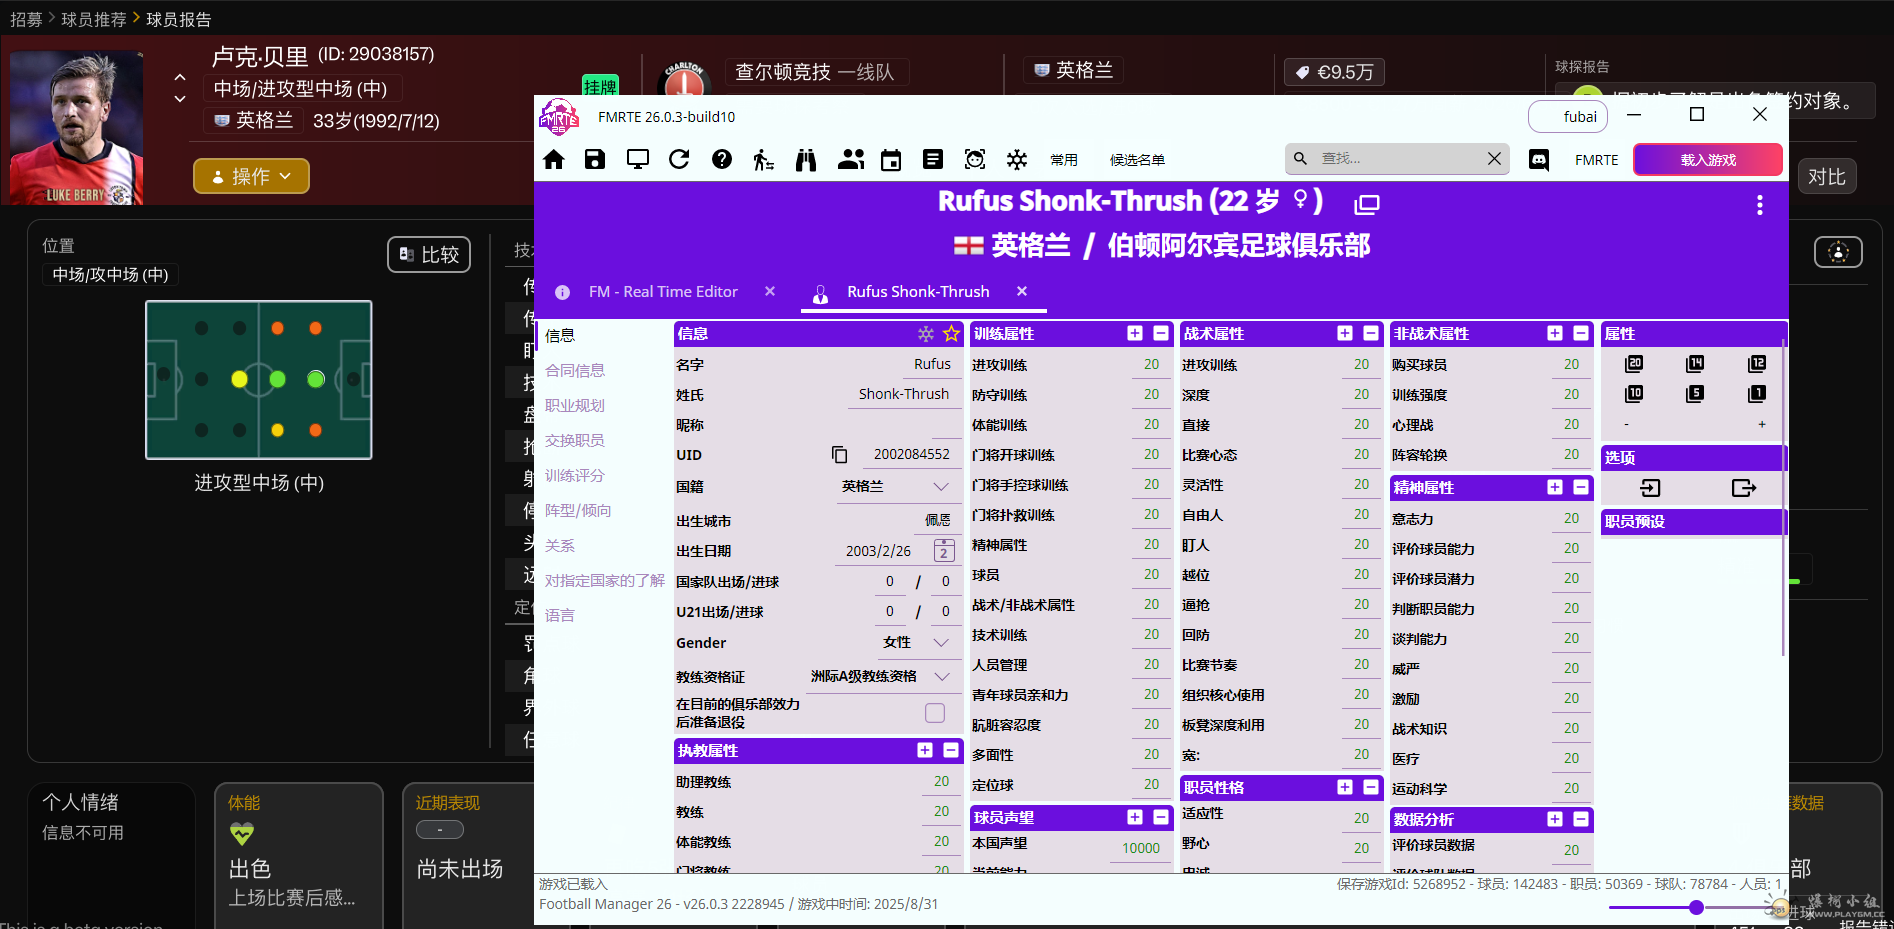This screenshot has height=929, width=1894.
Task: Open scouting via the binoculars icon
Action: point(806,160)
